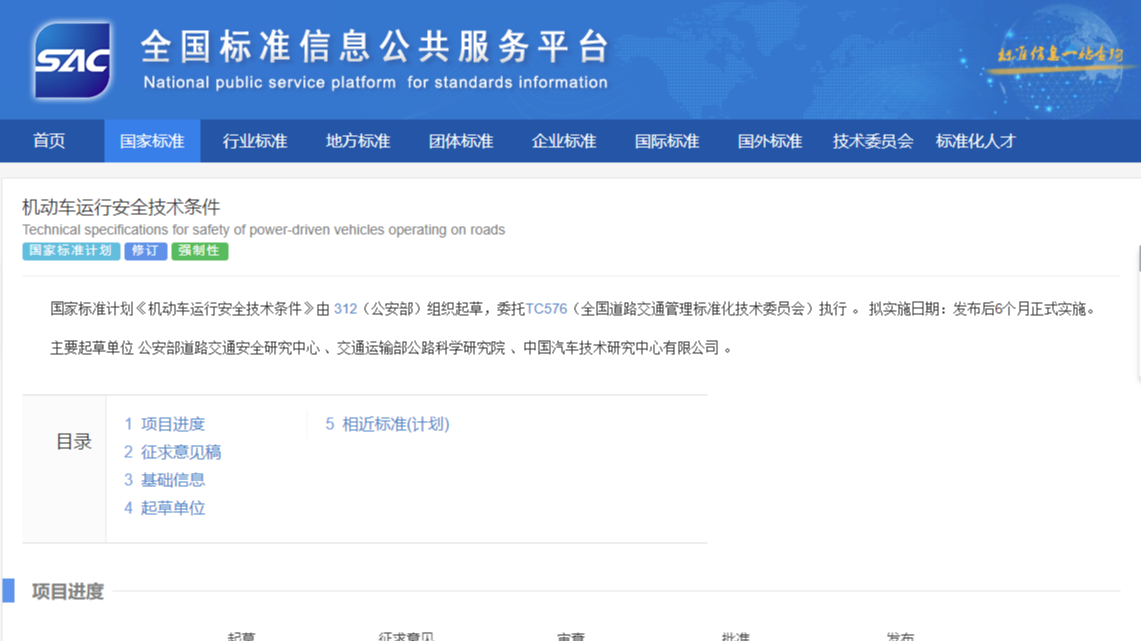Open 相近标准(计划) contents link

tap(395, 424)
